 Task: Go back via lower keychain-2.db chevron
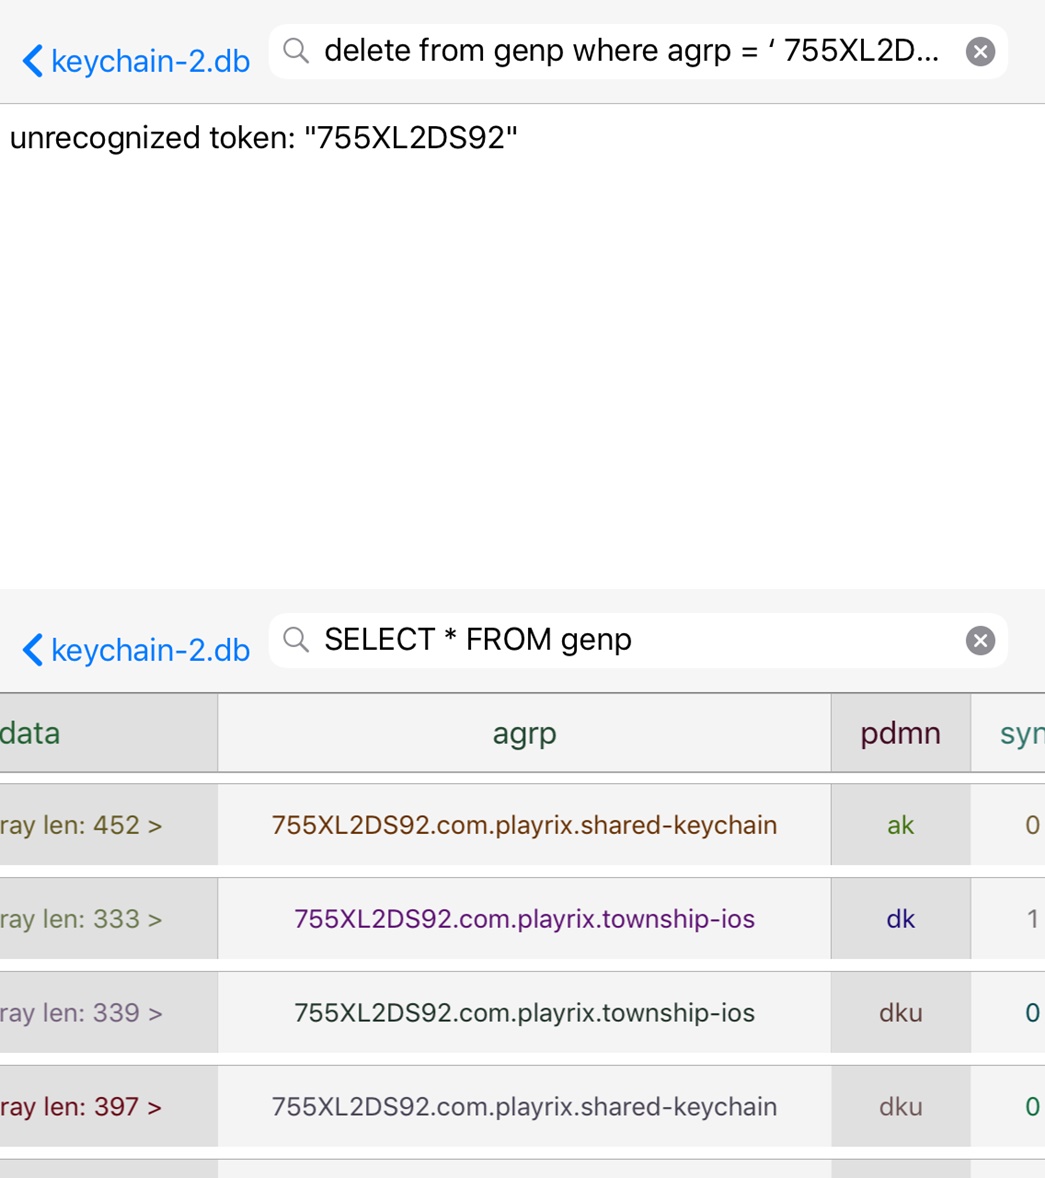tap(32, 650)
